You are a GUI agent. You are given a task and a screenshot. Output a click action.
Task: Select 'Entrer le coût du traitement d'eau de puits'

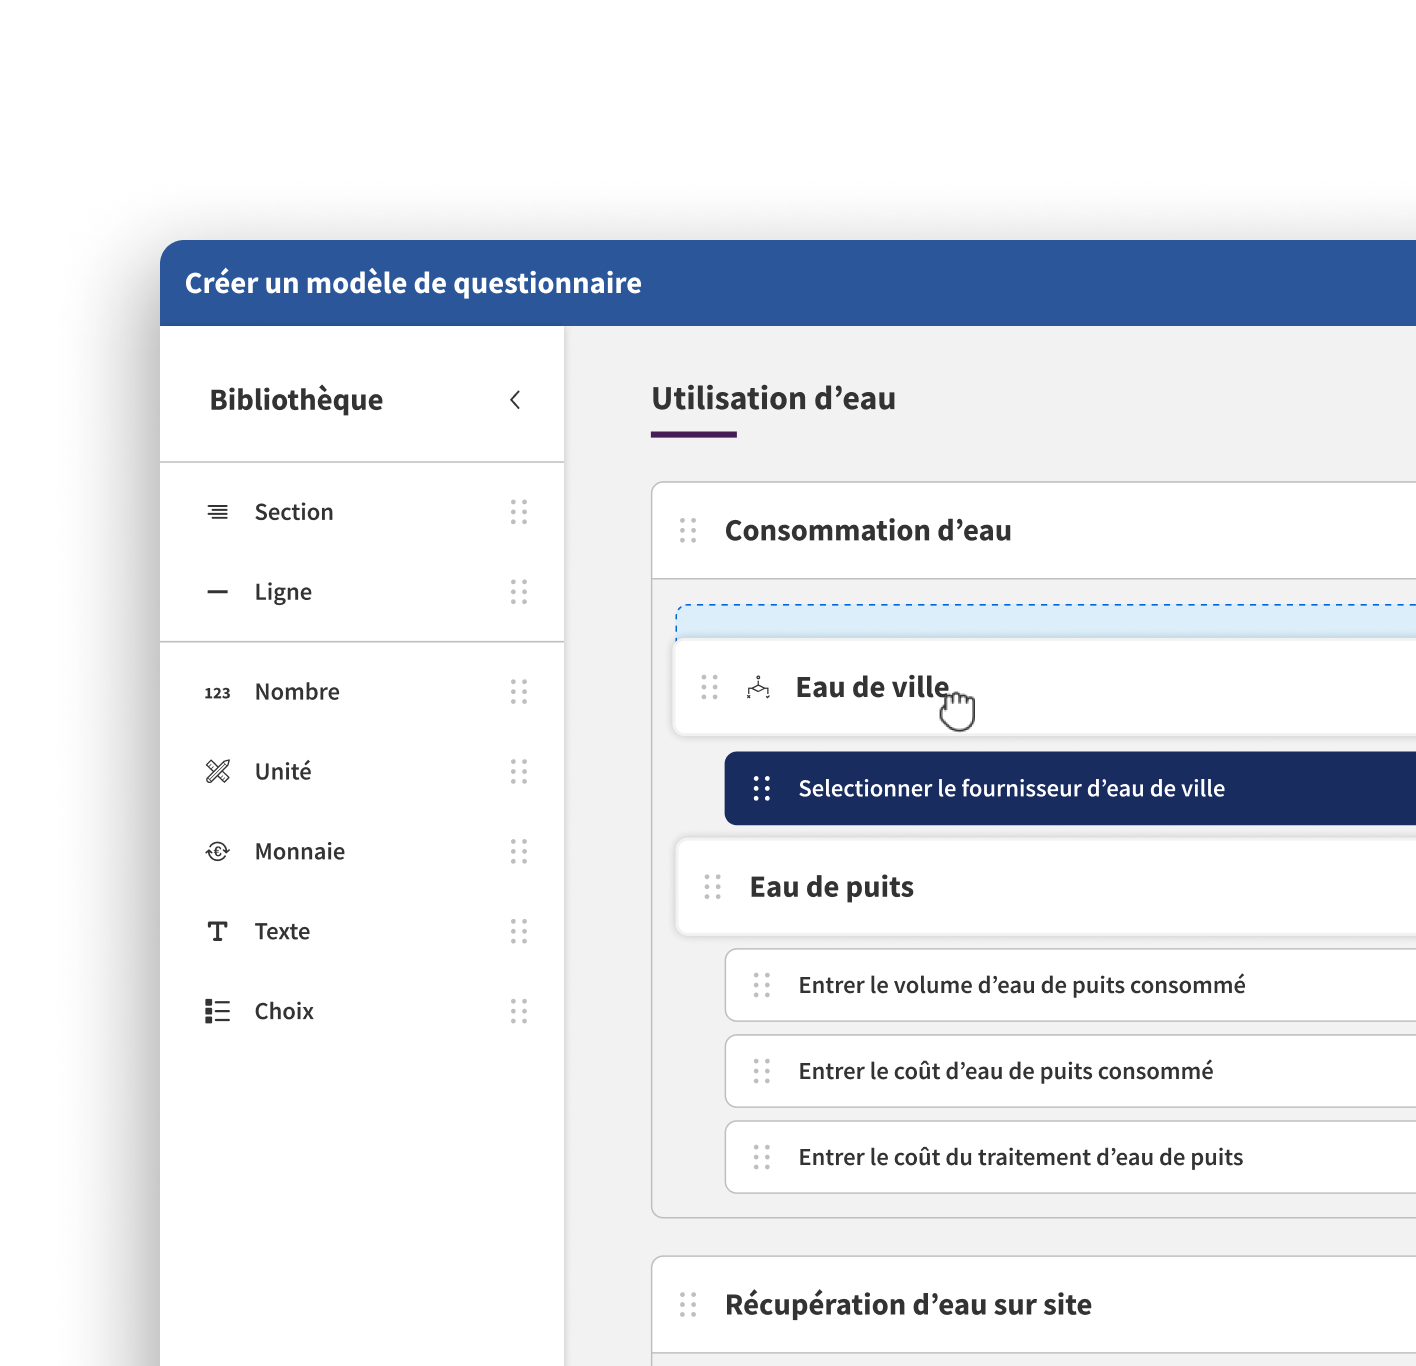(1070, 1157)
